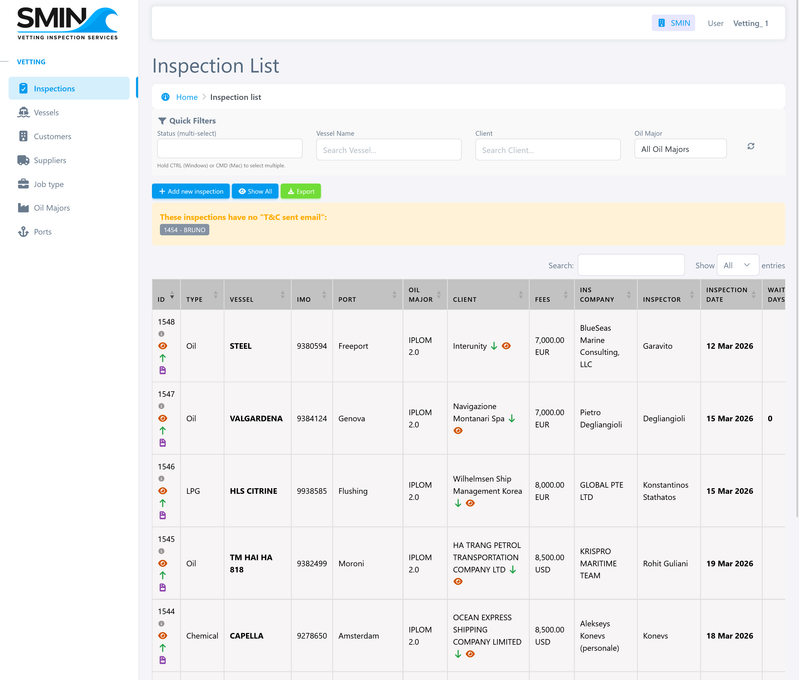The height and width of the screenshot is (680, 799).
Task: Focus the Search Client input
Action: click(x=548, y=150)
